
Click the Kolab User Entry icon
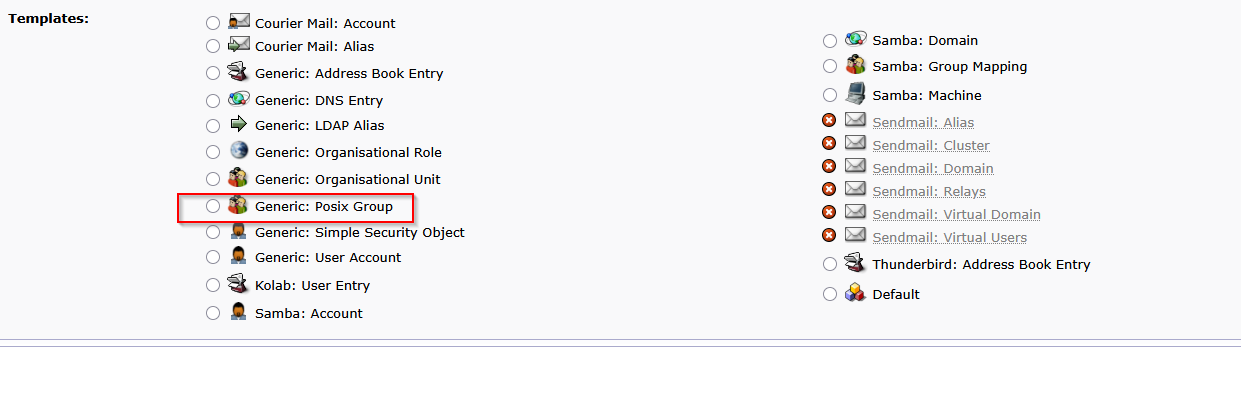pyautogui.click(x=238, y=284)
